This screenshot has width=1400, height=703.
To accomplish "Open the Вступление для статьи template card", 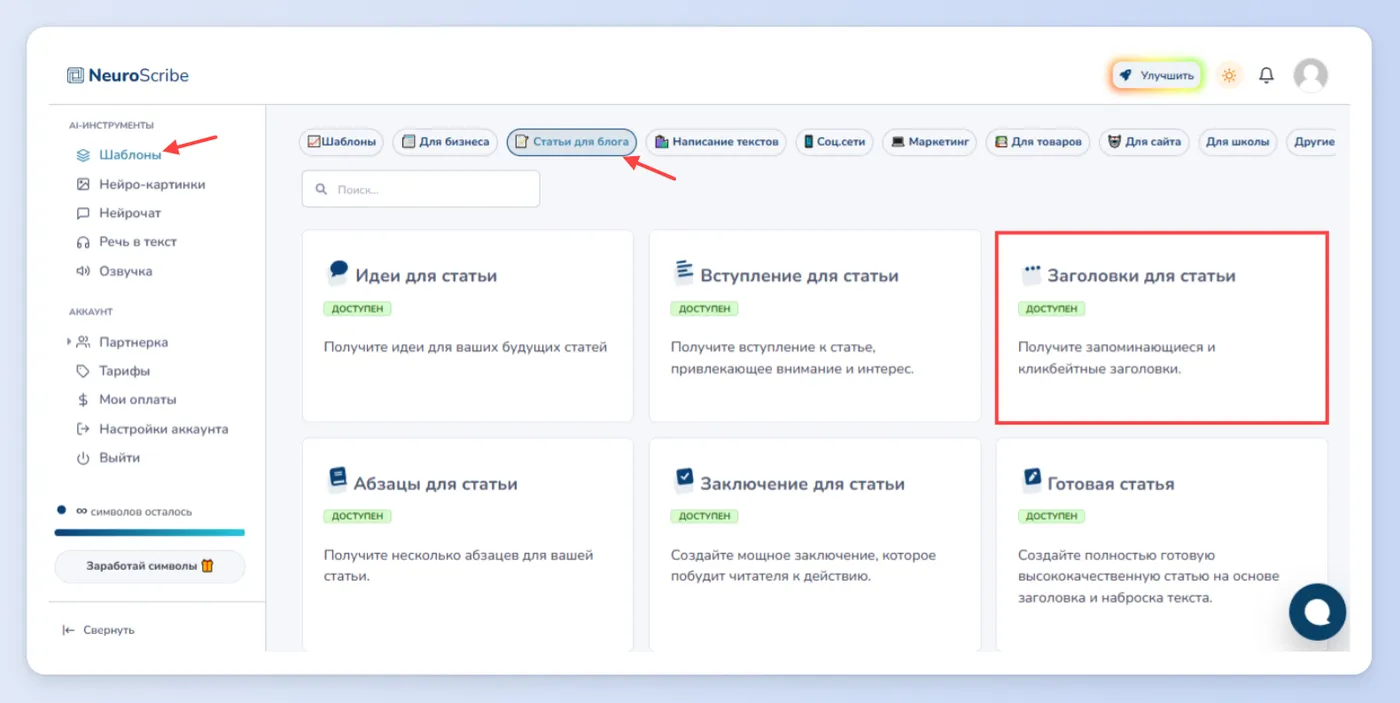I will coord(815,326).
